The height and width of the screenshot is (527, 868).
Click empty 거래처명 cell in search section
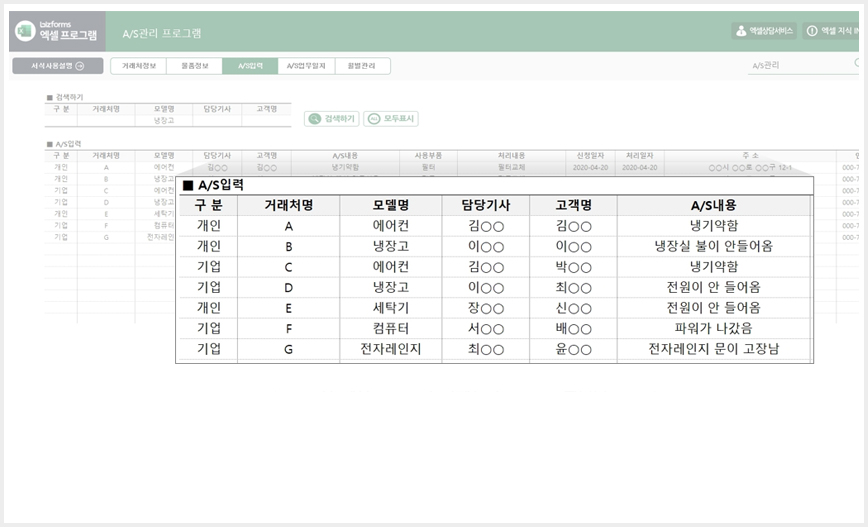[106, 121]
